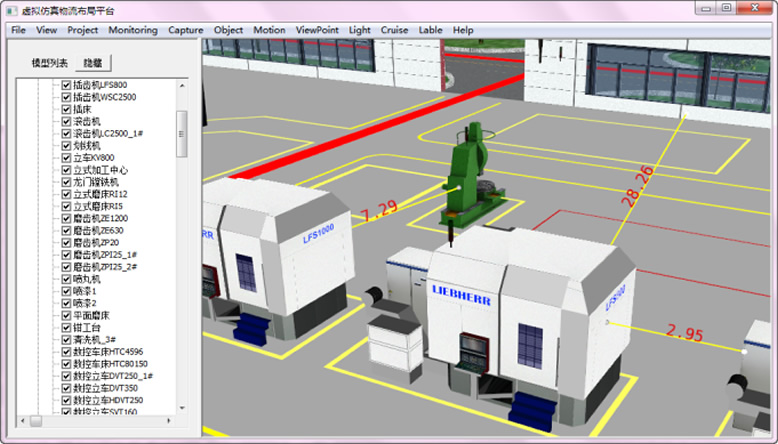Open the ViewPoint menu
Viewport: 778px width, 444px height.
point(317,30)
